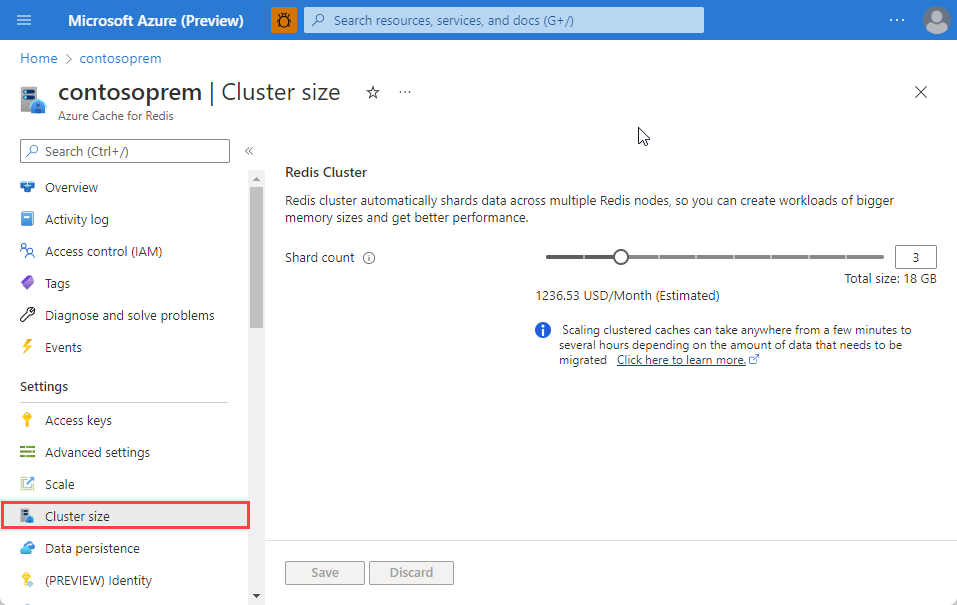View the Activity log
957x605 pixels.
click(77, 219)
